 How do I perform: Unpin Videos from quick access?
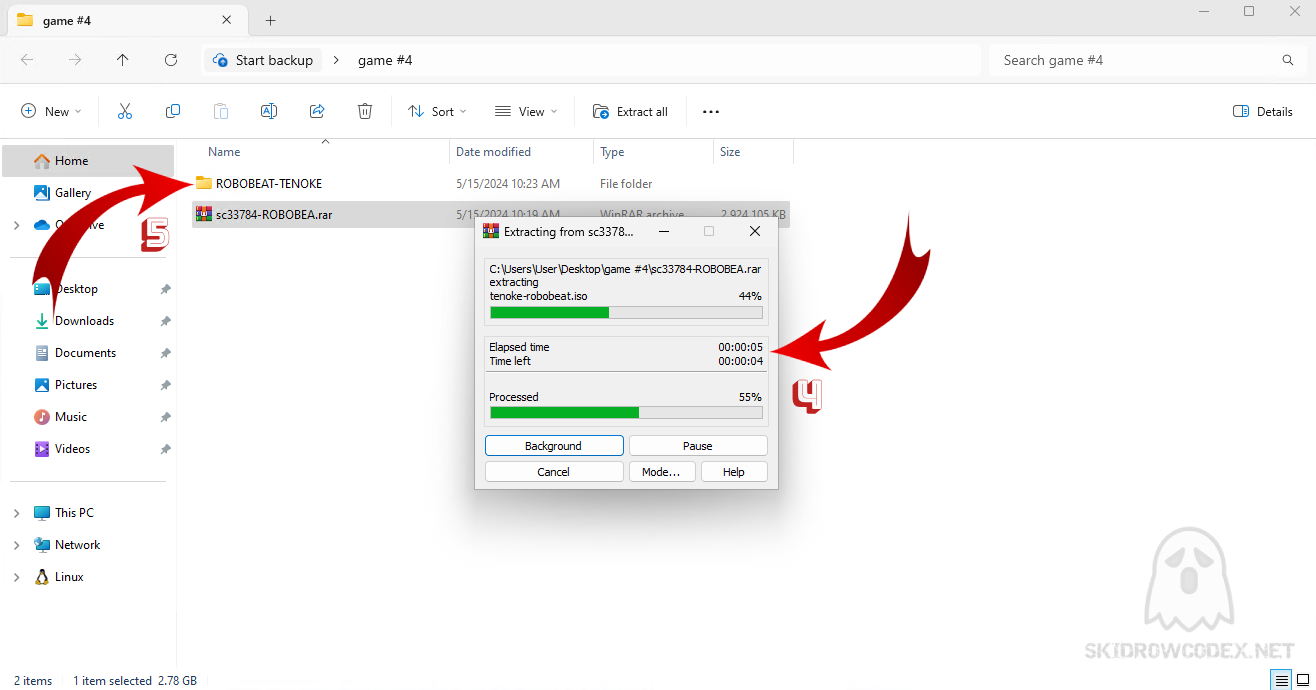coord(165,449)
